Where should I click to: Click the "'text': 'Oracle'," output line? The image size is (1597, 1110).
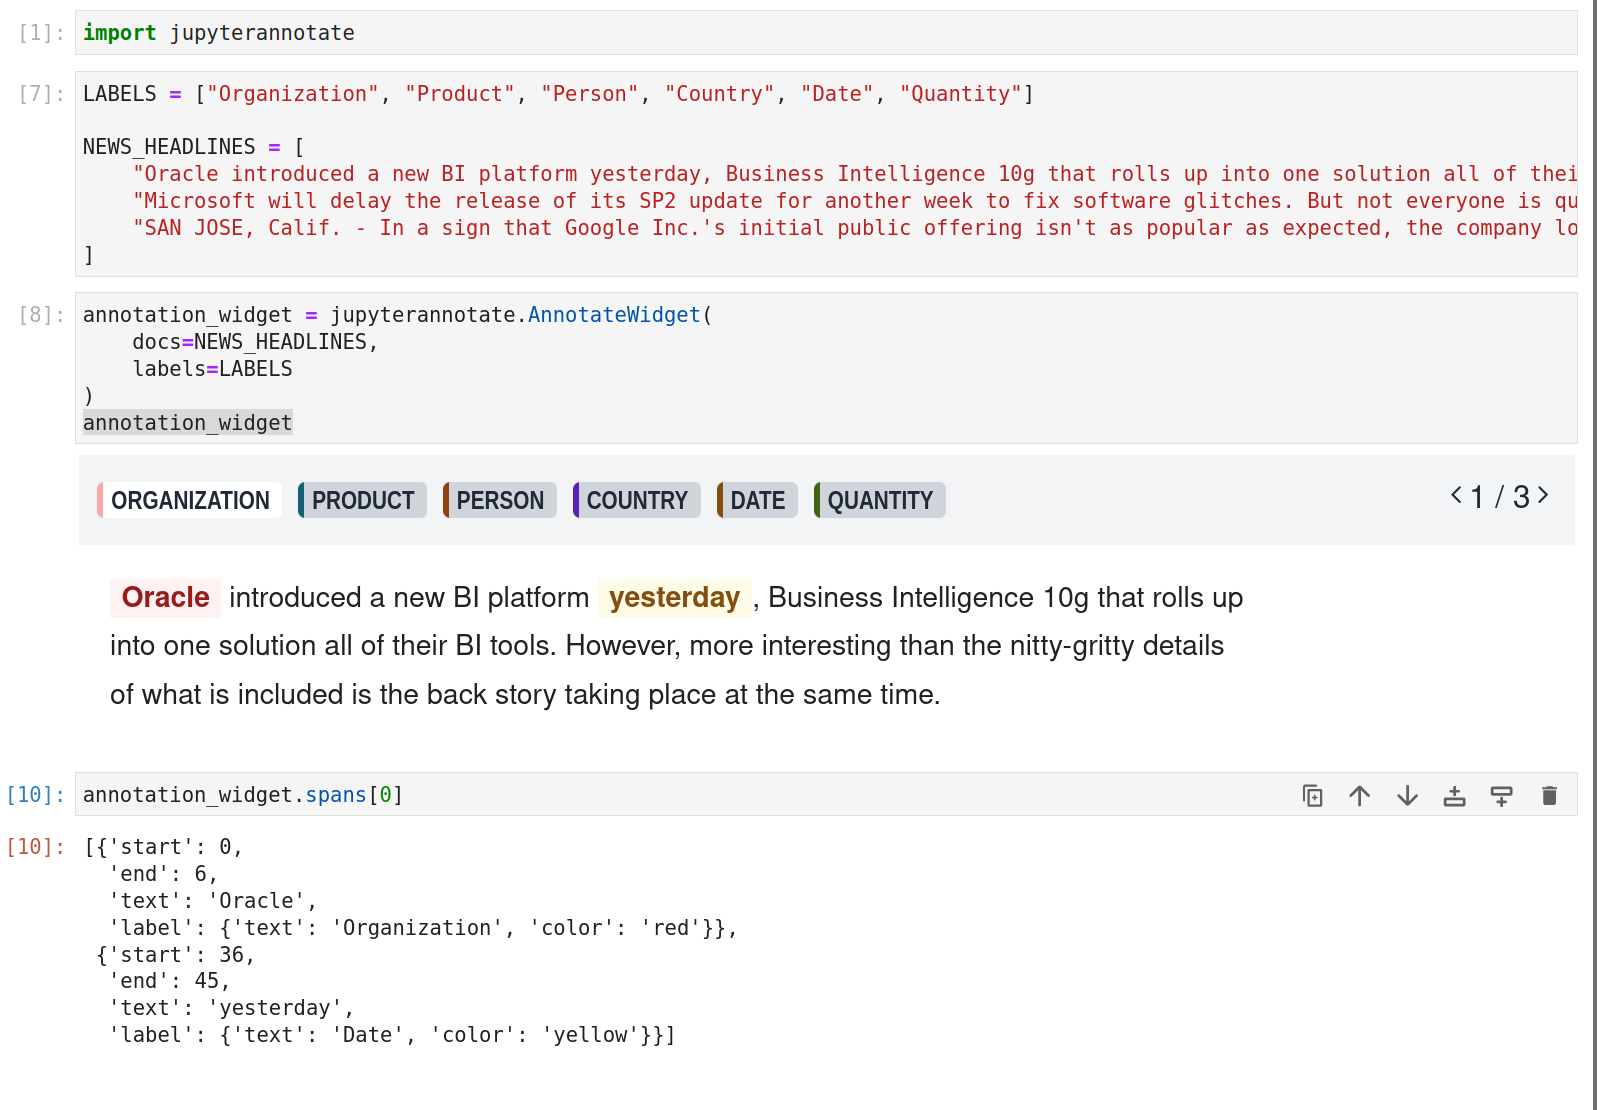[213, 901]
